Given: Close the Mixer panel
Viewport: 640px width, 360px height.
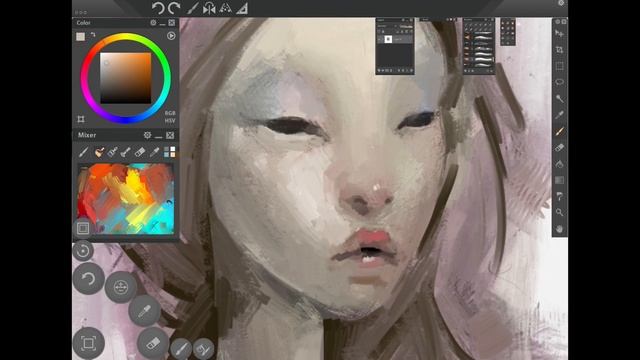Looking at the screenshot, I should point(170,135).
